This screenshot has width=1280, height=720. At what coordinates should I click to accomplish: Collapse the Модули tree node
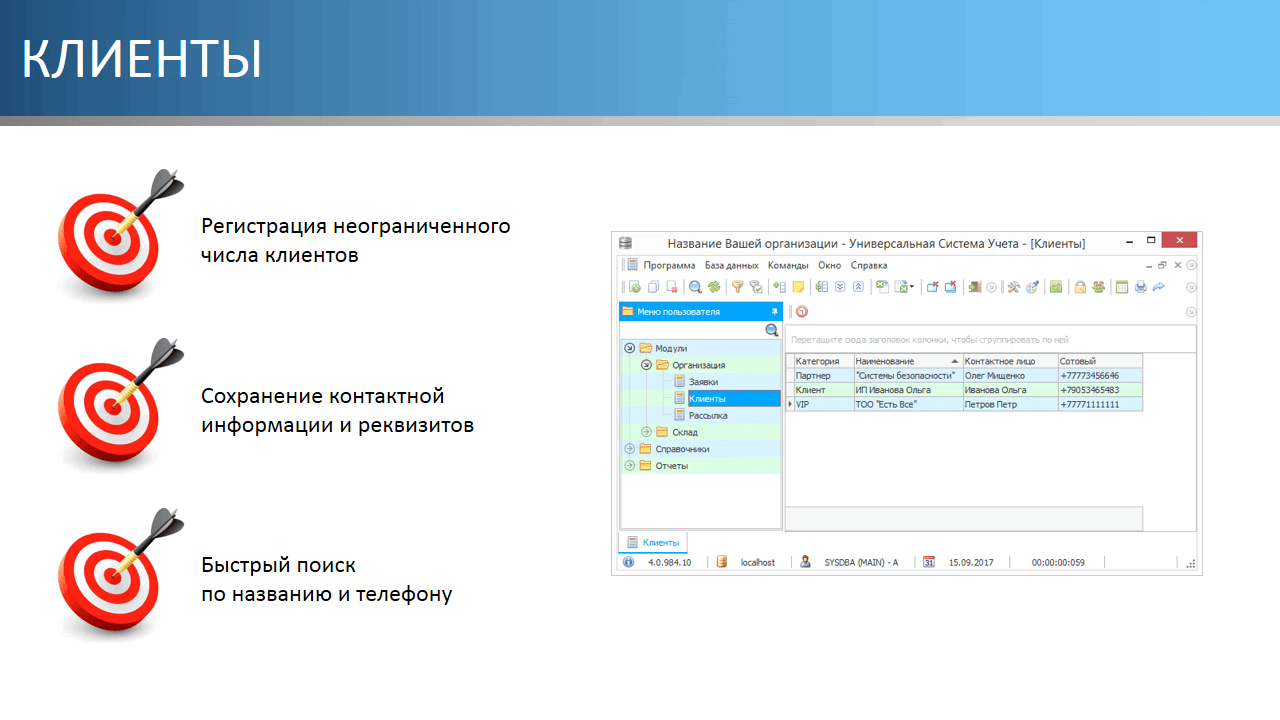point(629,348)
